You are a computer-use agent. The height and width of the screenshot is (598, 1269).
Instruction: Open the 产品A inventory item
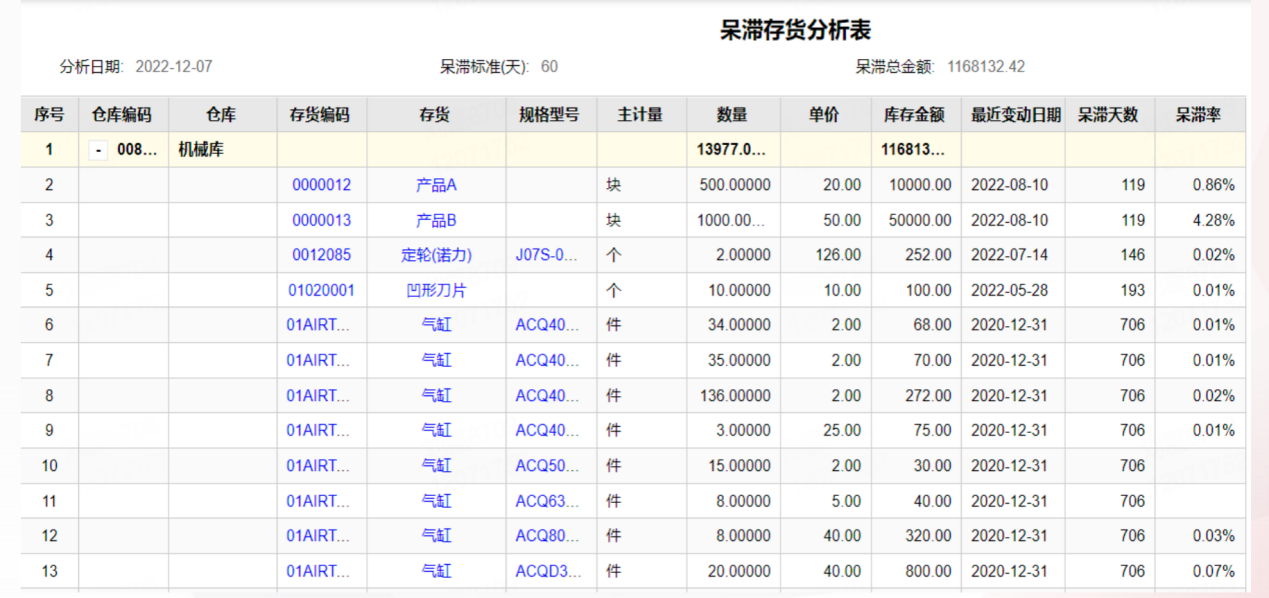(x=436, y=185)
